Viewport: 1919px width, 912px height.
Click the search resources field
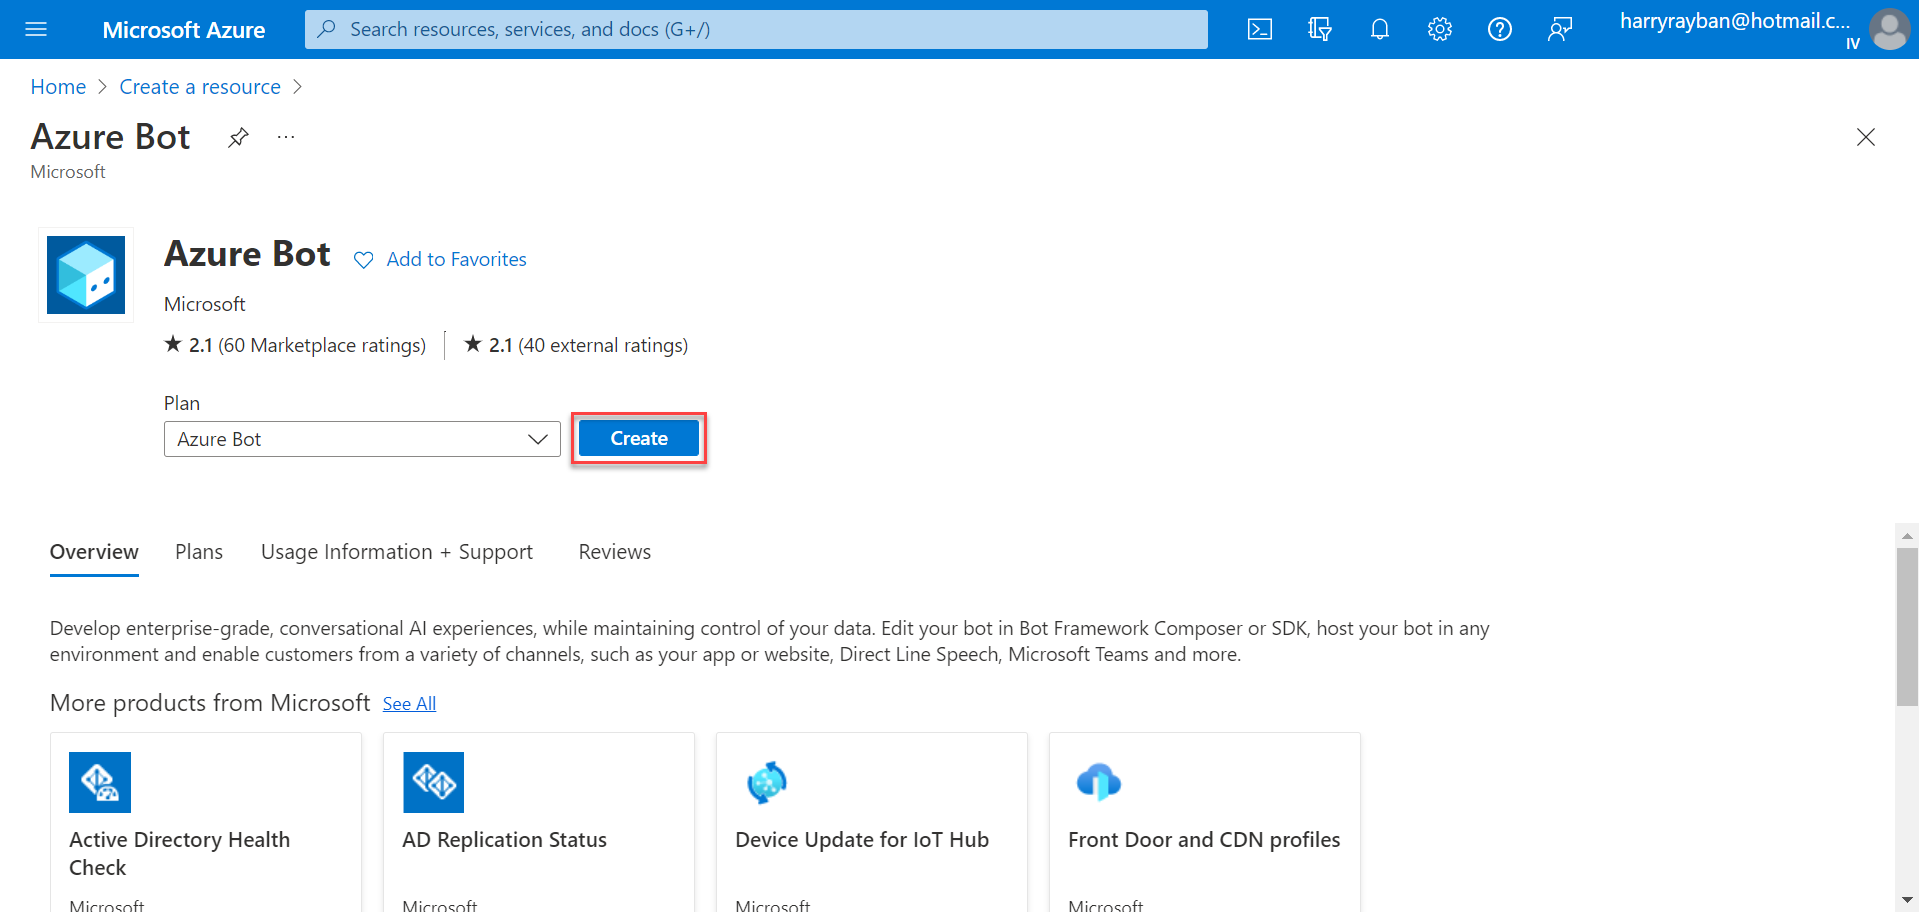755,29
